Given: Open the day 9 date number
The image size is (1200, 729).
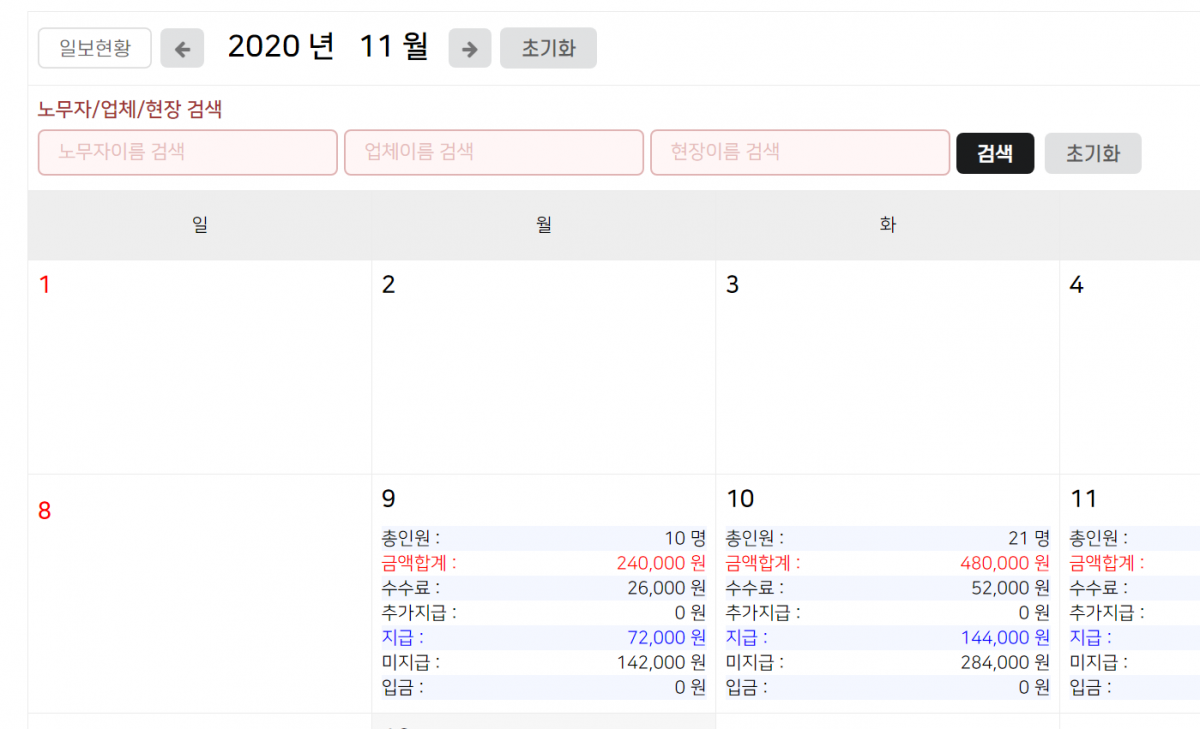Looking at the screenshot, I should click(x=389, y=498).
